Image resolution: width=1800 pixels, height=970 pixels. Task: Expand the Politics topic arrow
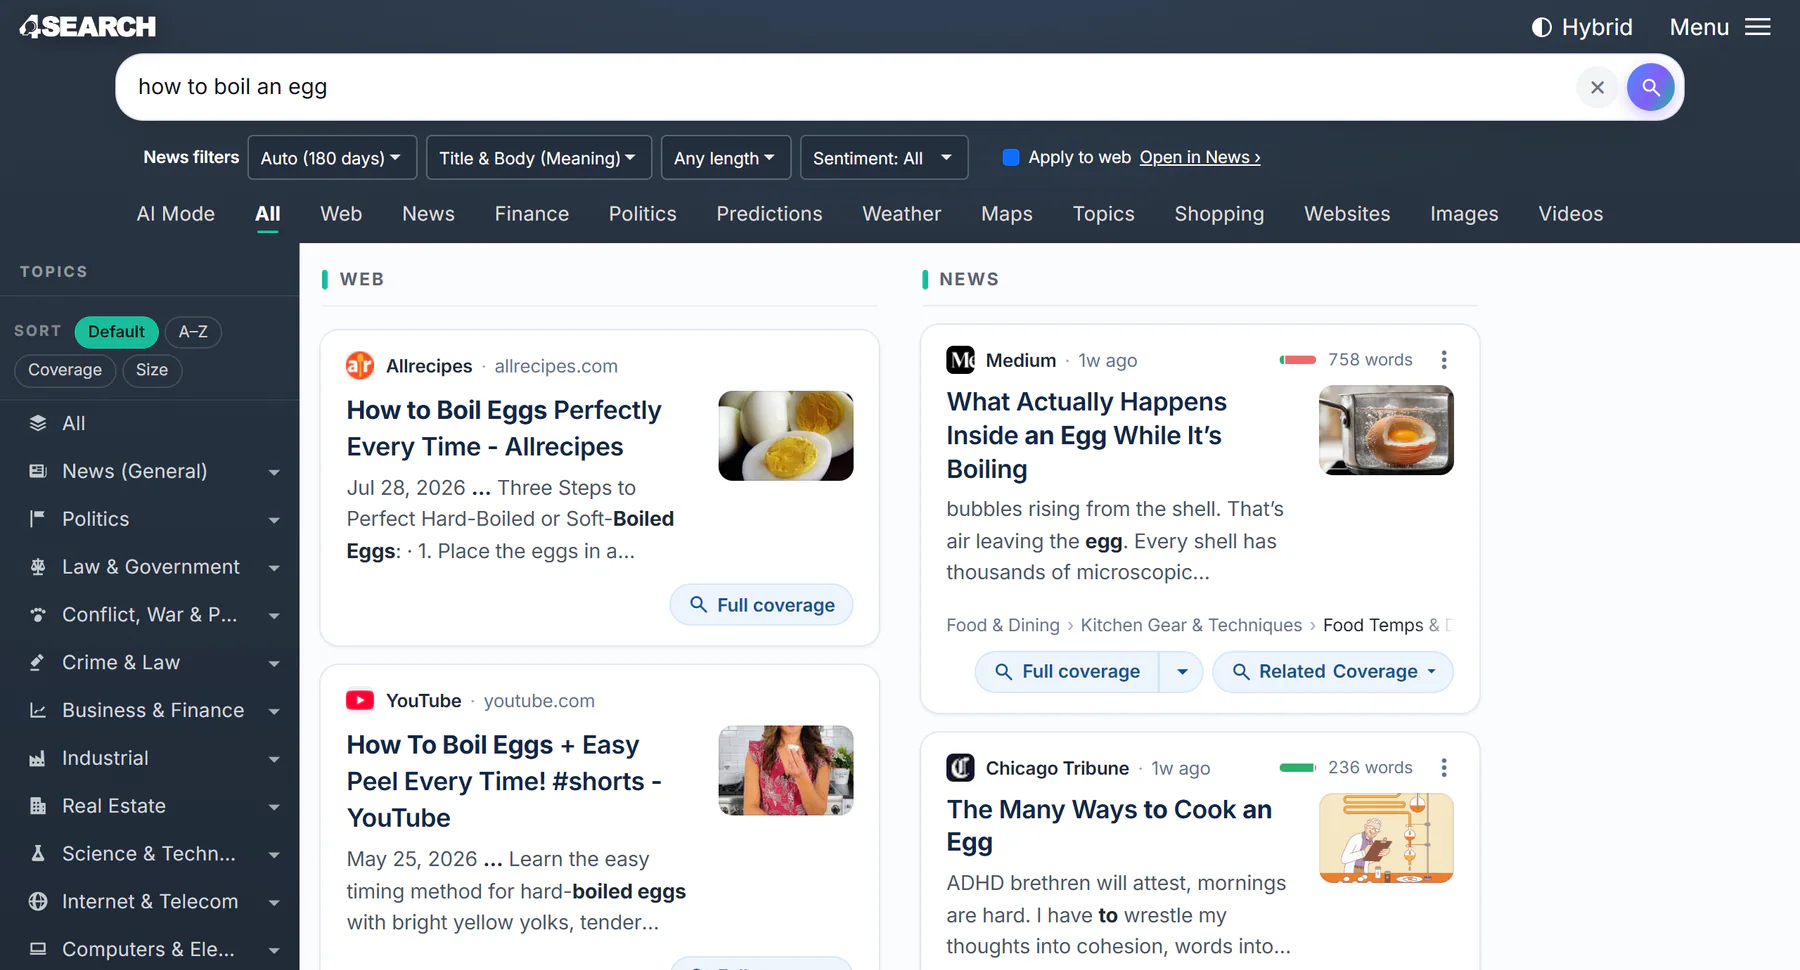[x=274, y=520]
